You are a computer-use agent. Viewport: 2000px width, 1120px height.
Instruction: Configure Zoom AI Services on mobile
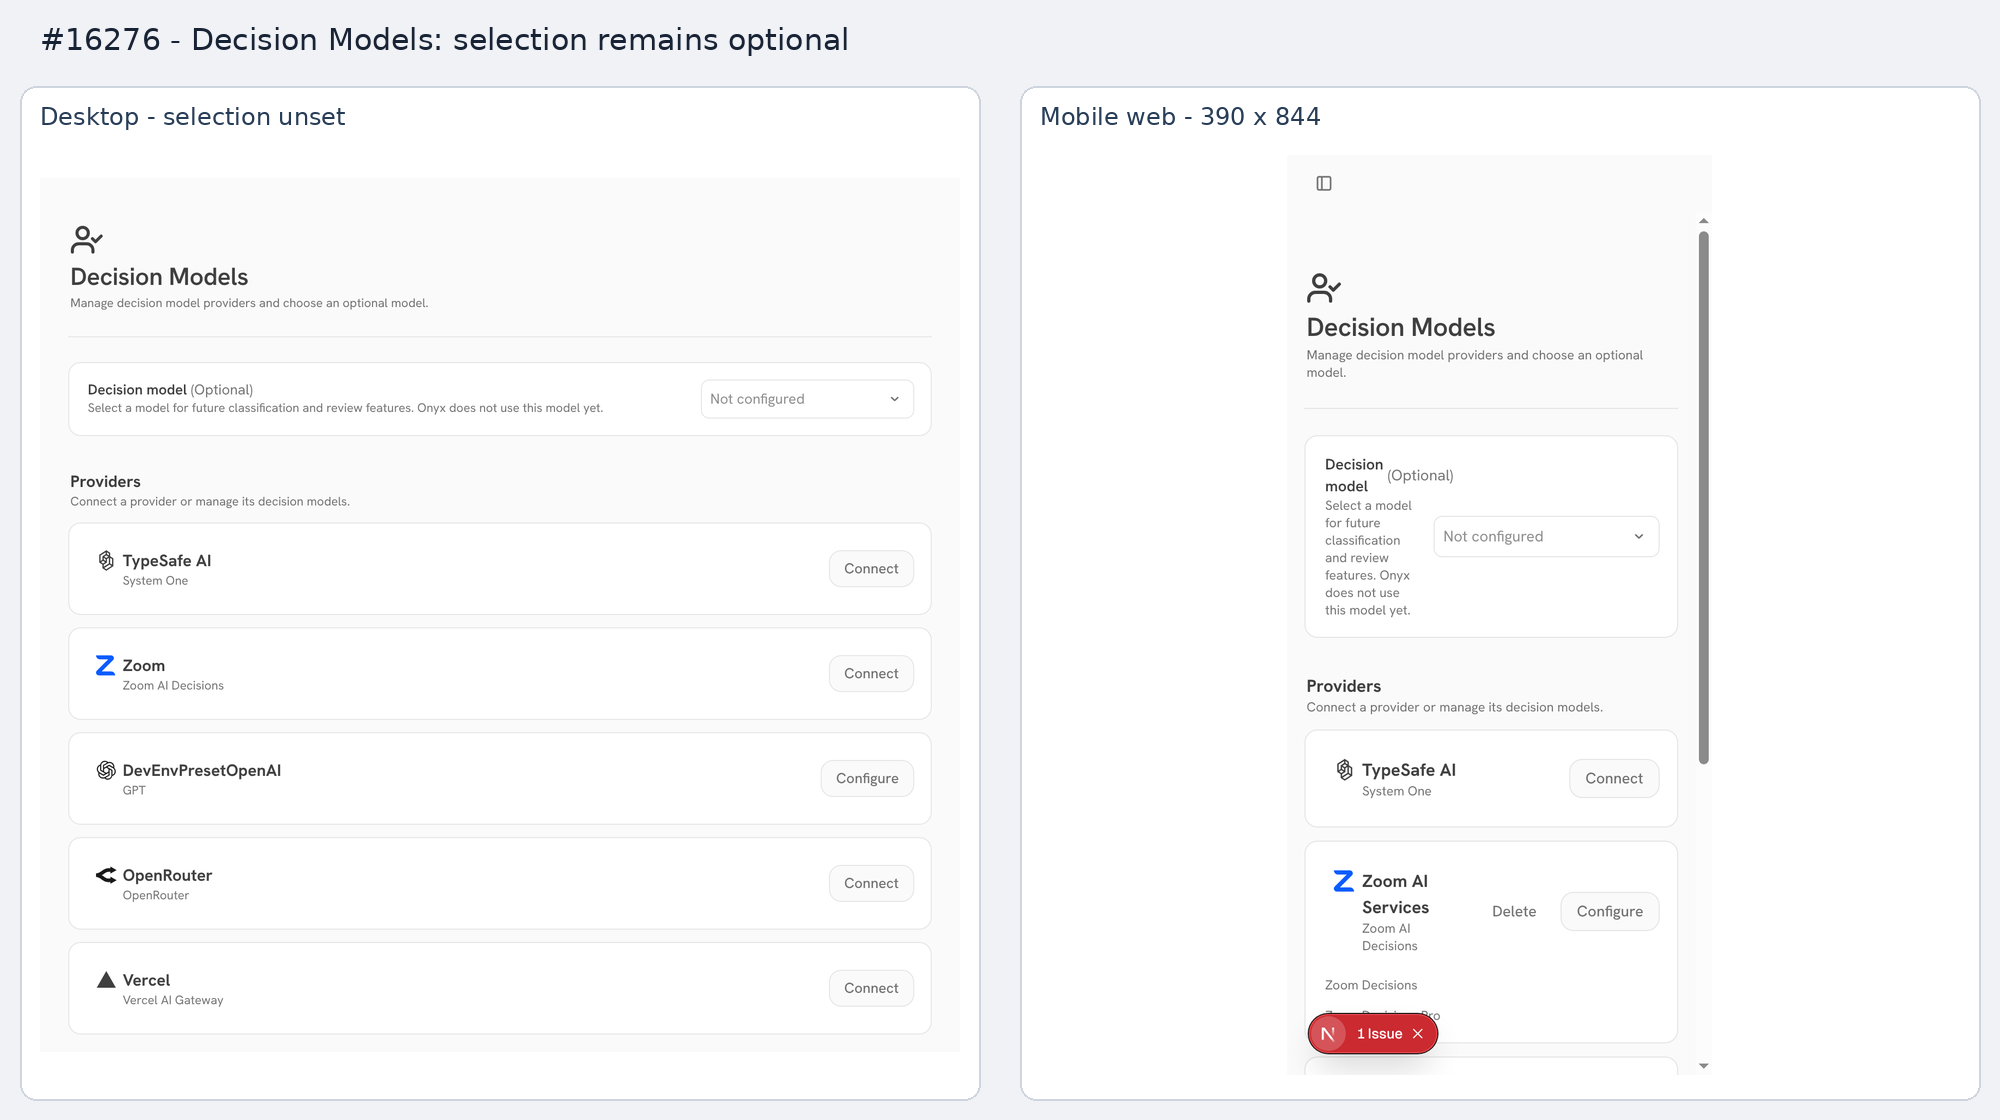coord(1610,912)
